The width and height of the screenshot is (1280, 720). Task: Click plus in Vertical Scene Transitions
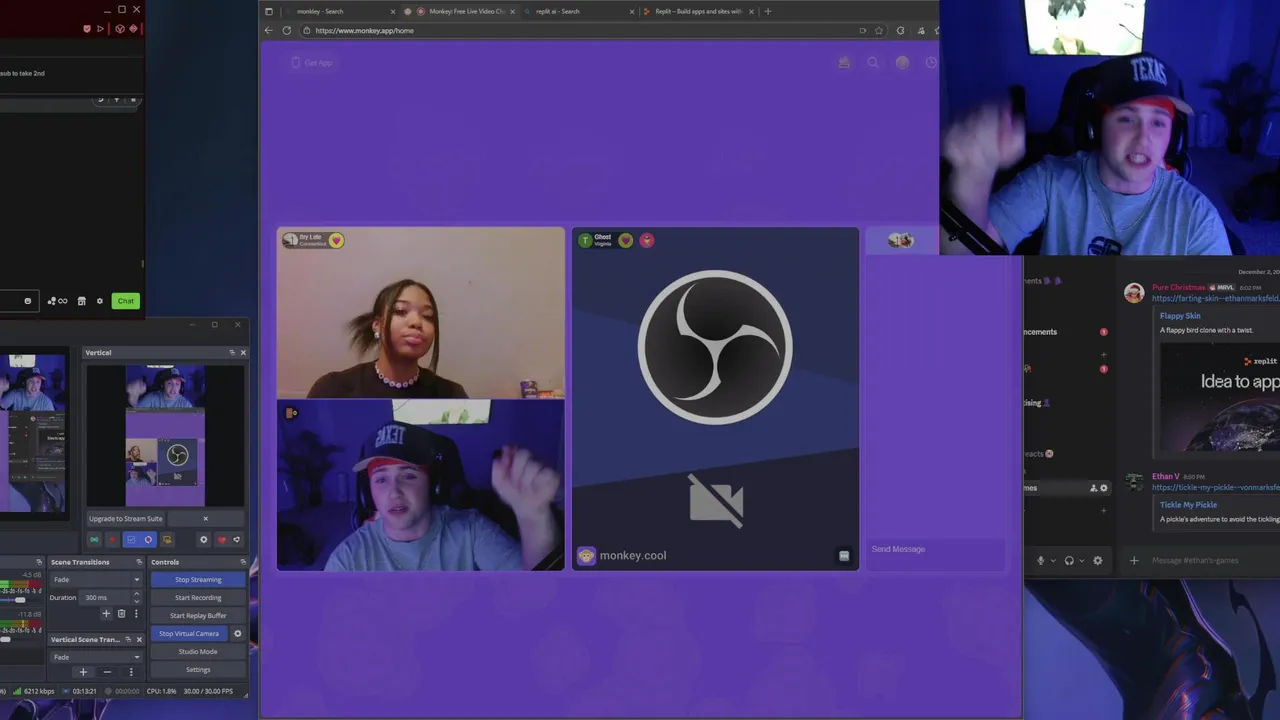tap(83, 672)
